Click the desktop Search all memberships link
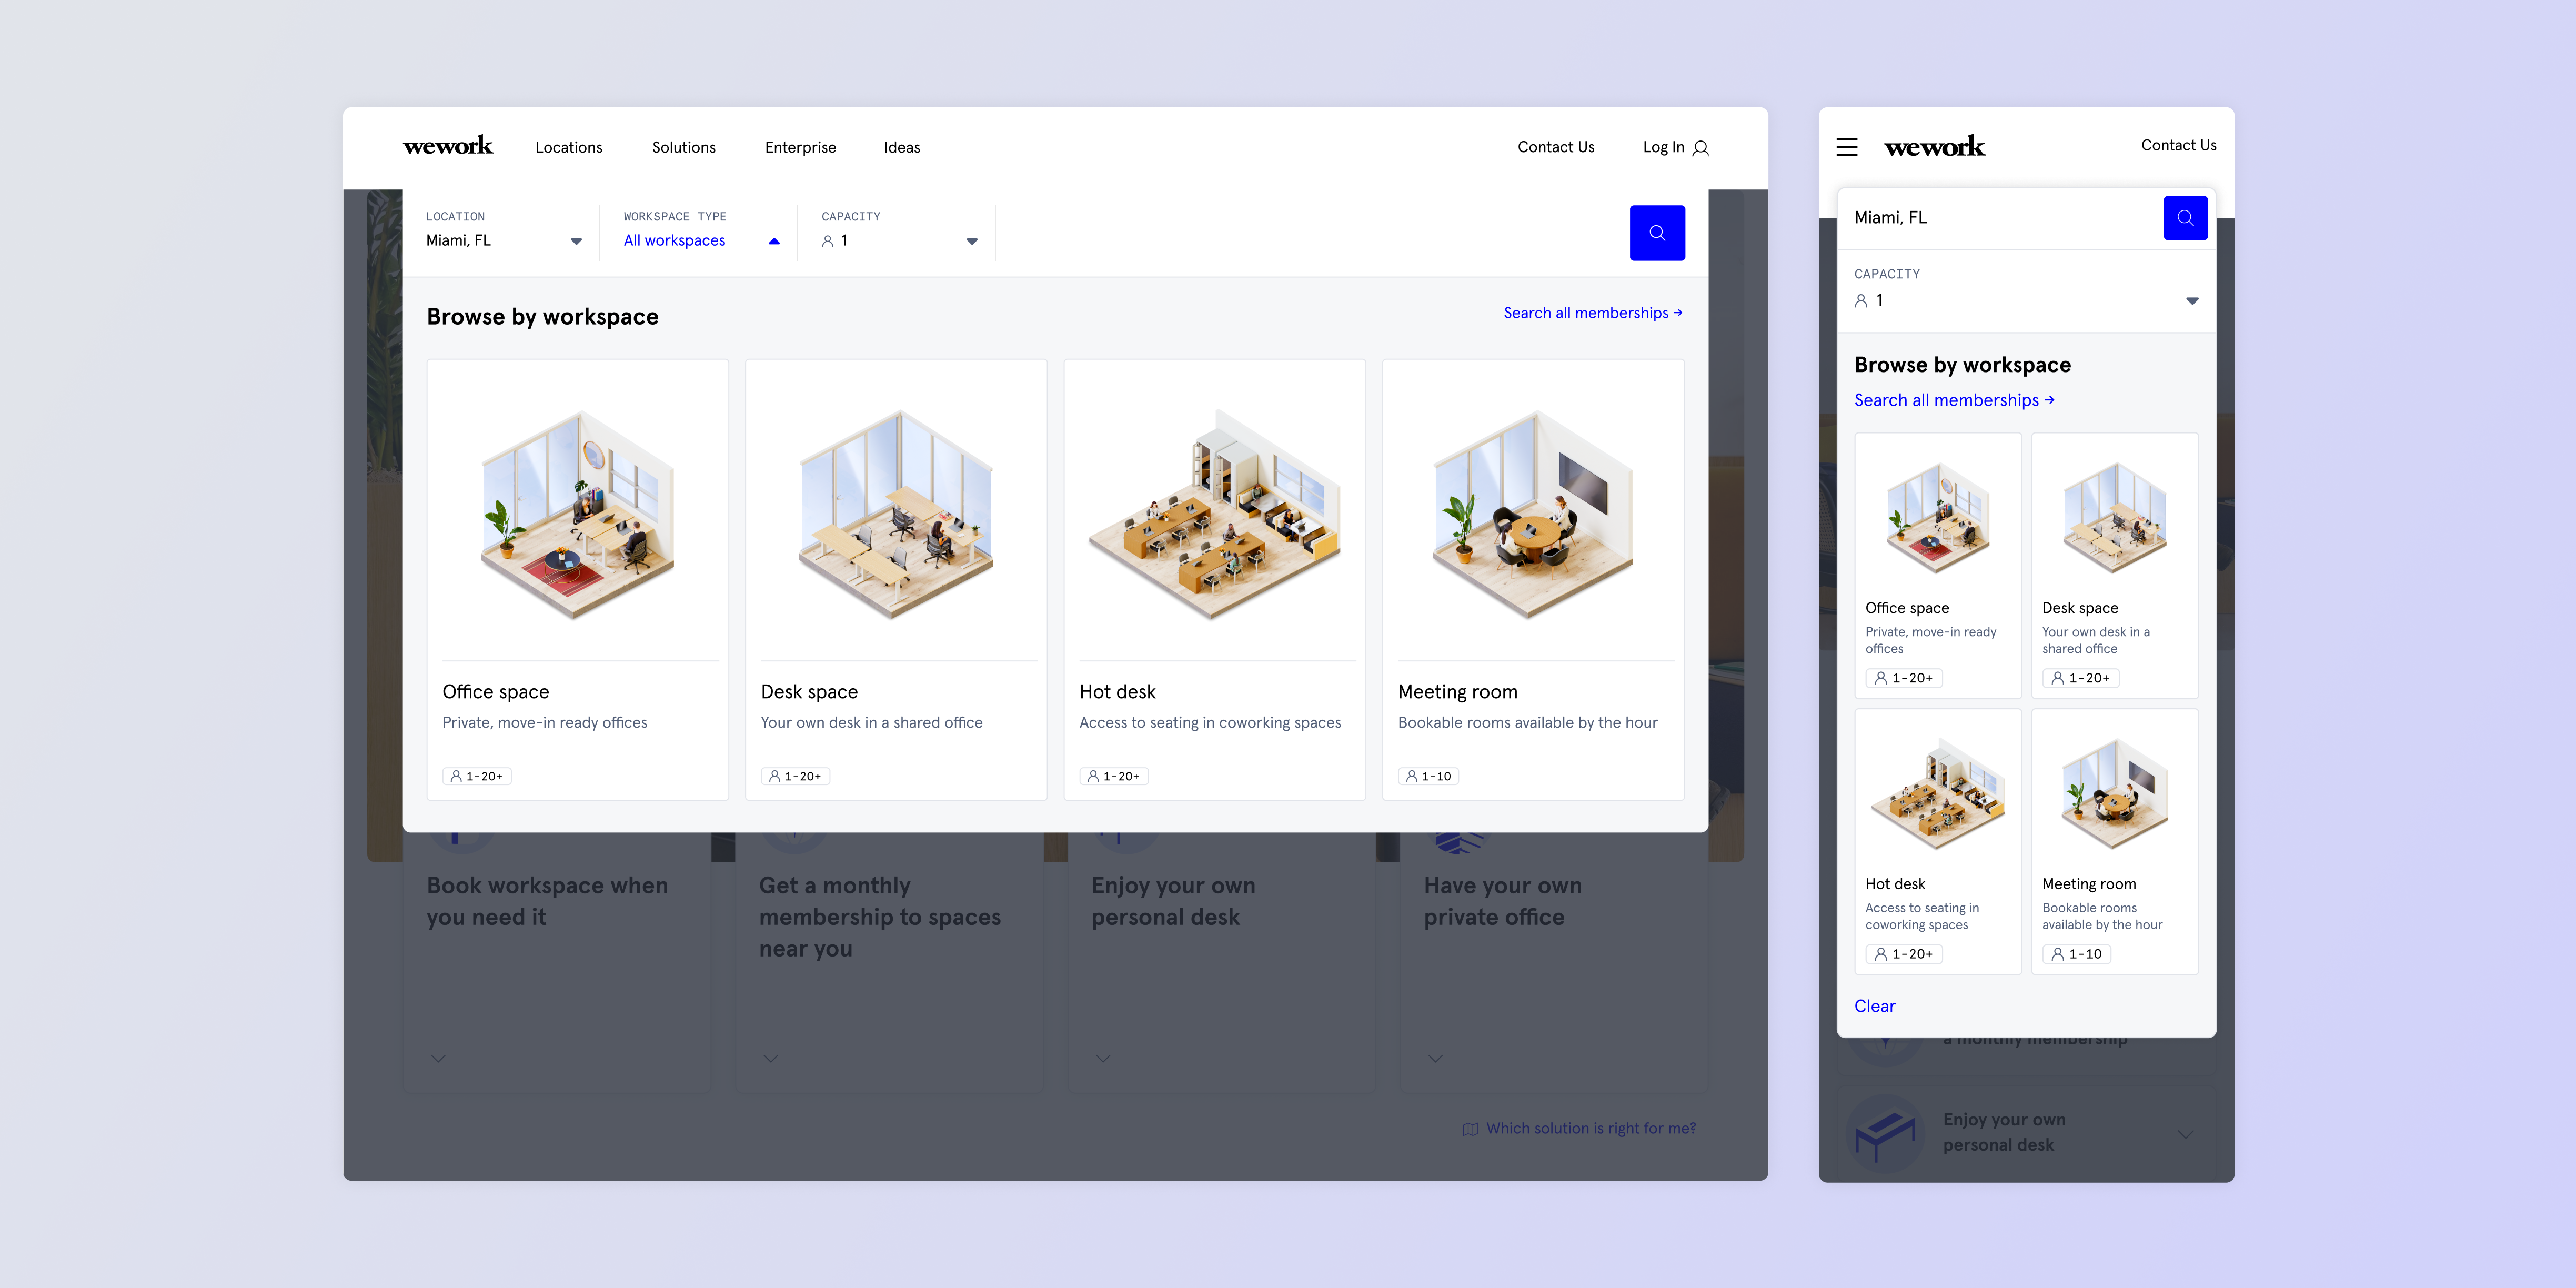 pos(1592,313)
